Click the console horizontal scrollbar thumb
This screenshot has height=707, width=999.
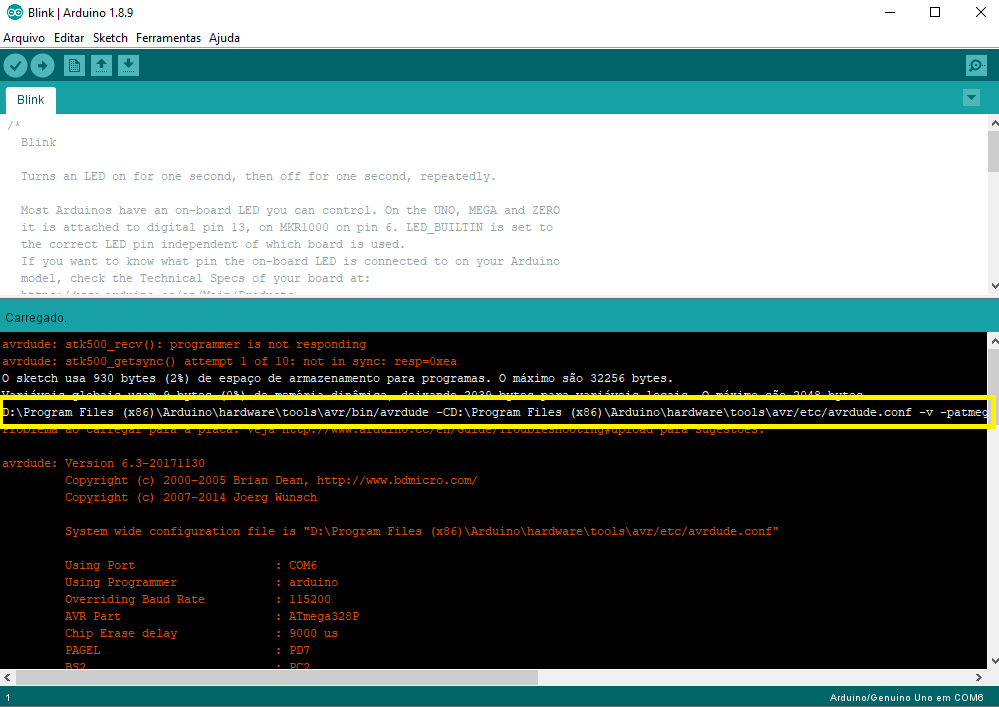(277, 677)
